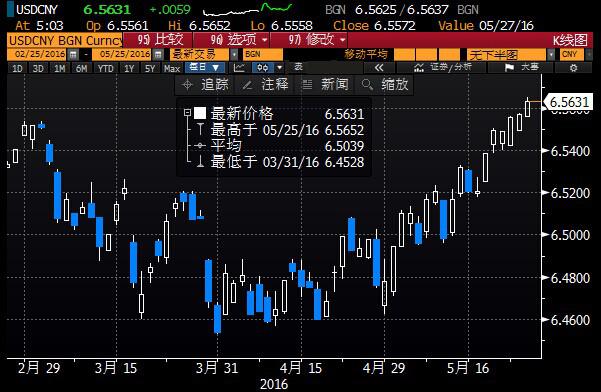This screenshot has height=392, width=601.
Task: Toggle the 最新价格 white legend swatch
Action: (200, 113)
